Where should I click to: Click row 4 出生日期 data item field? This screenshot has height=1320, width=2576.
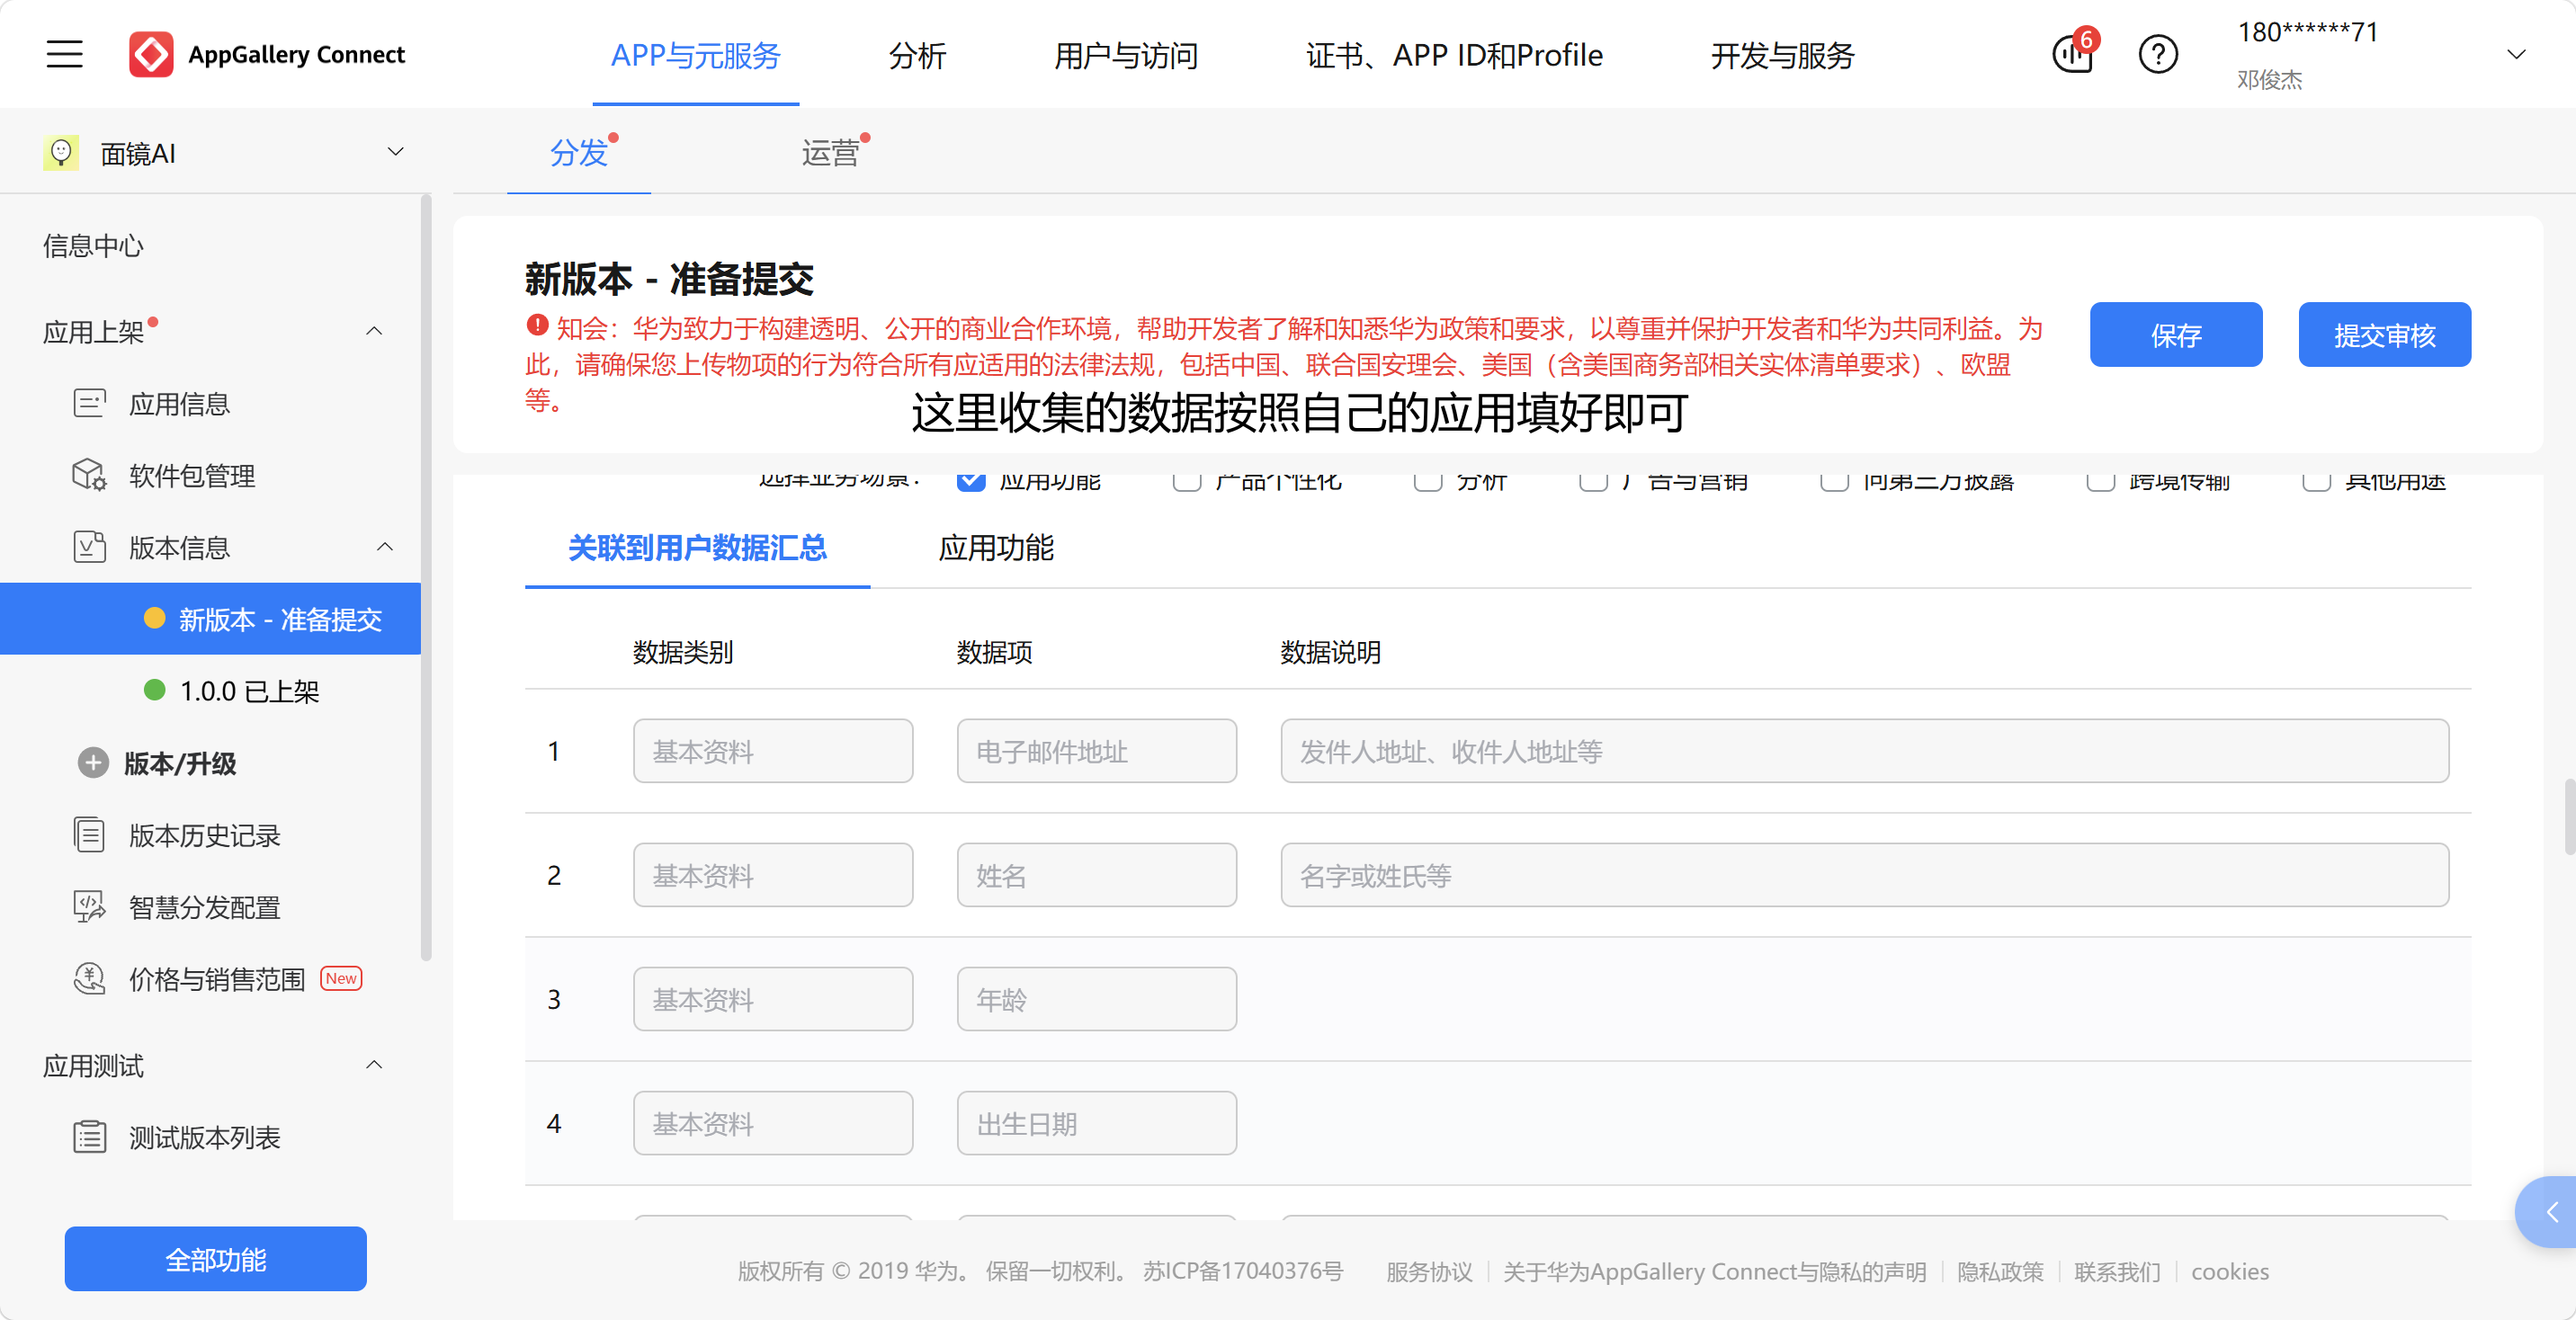[1097, 1123]
